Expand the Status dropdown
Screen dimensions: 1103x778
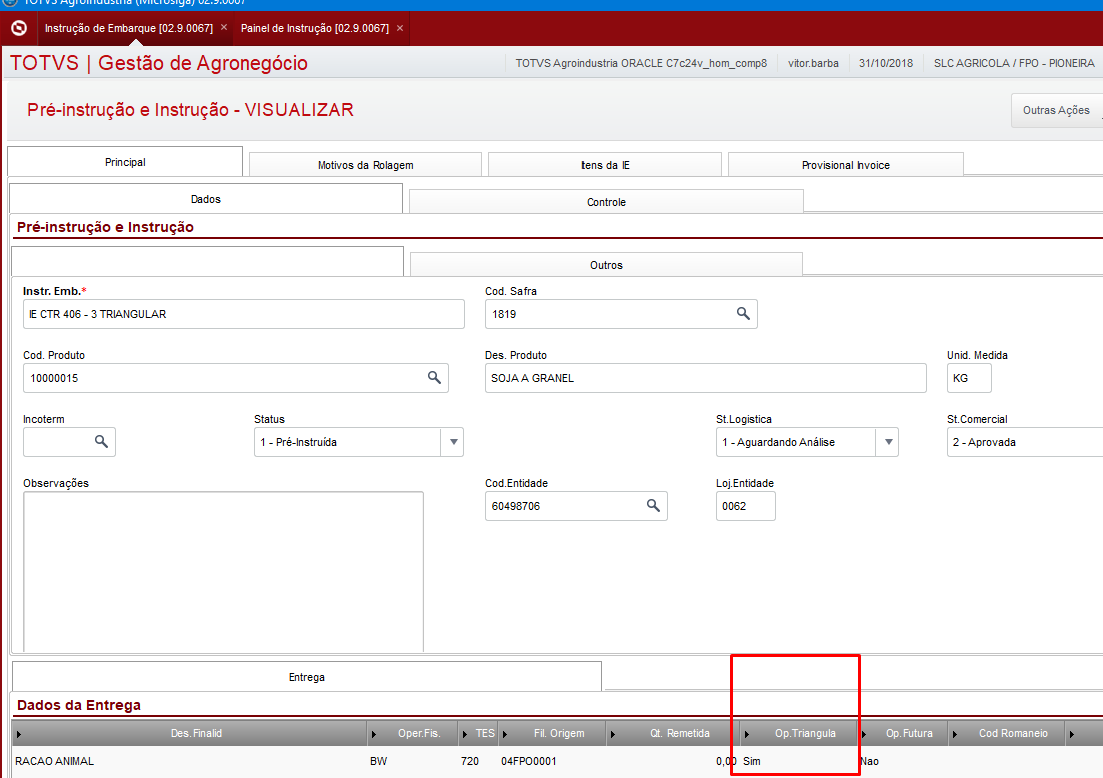(453, 442)
